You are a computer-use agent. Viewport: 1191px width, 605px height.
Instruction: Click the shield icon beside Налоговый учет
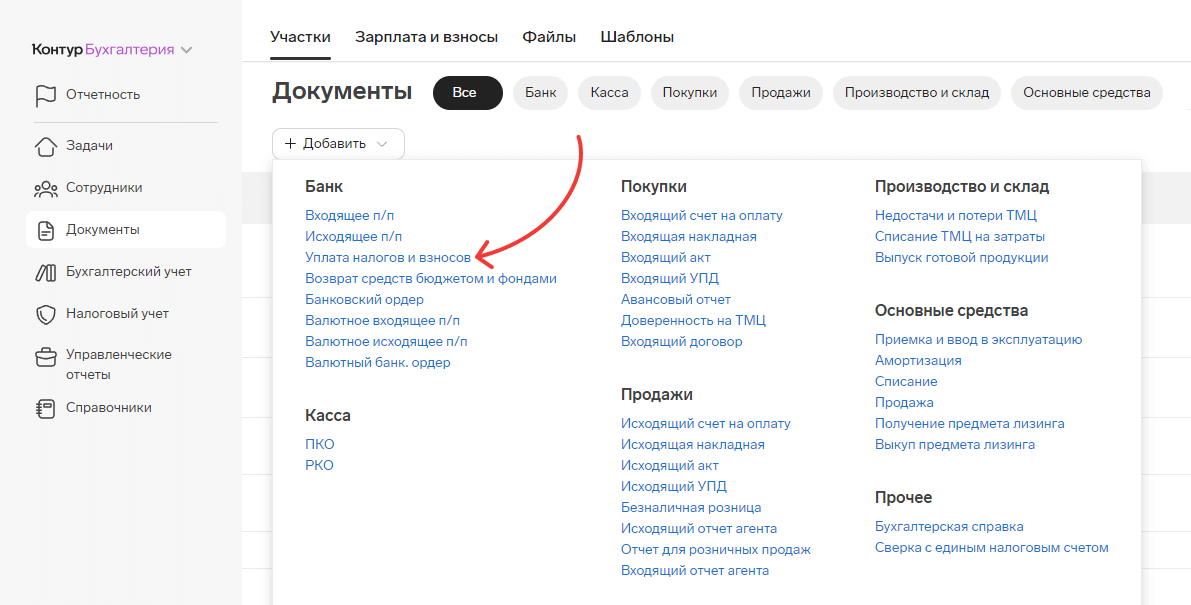pyautogui.click(x=46, y=314)
